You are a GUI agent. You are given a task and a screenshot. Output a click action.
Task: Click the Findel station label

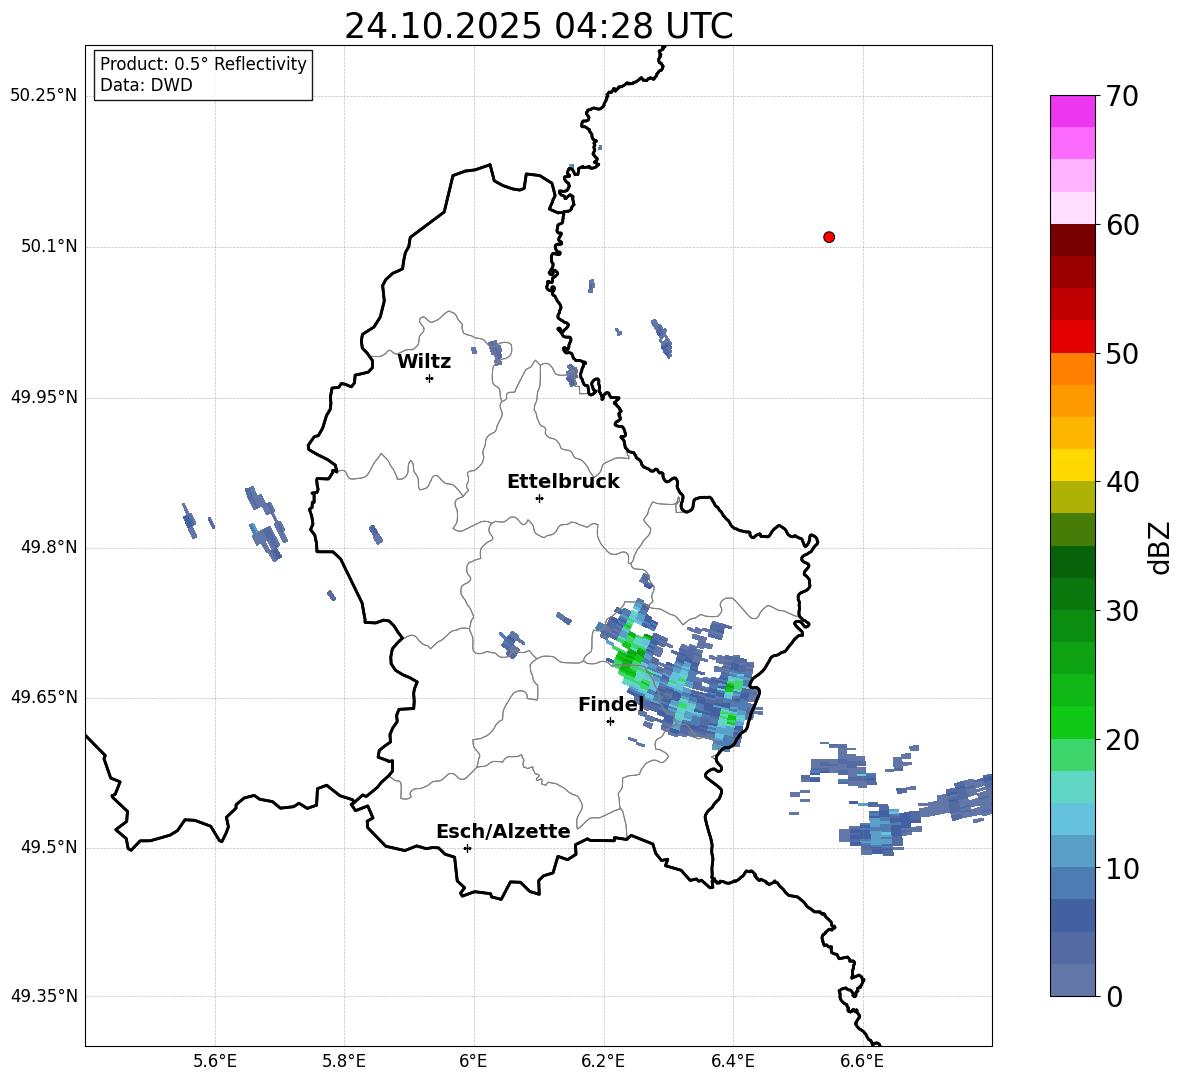611,704
